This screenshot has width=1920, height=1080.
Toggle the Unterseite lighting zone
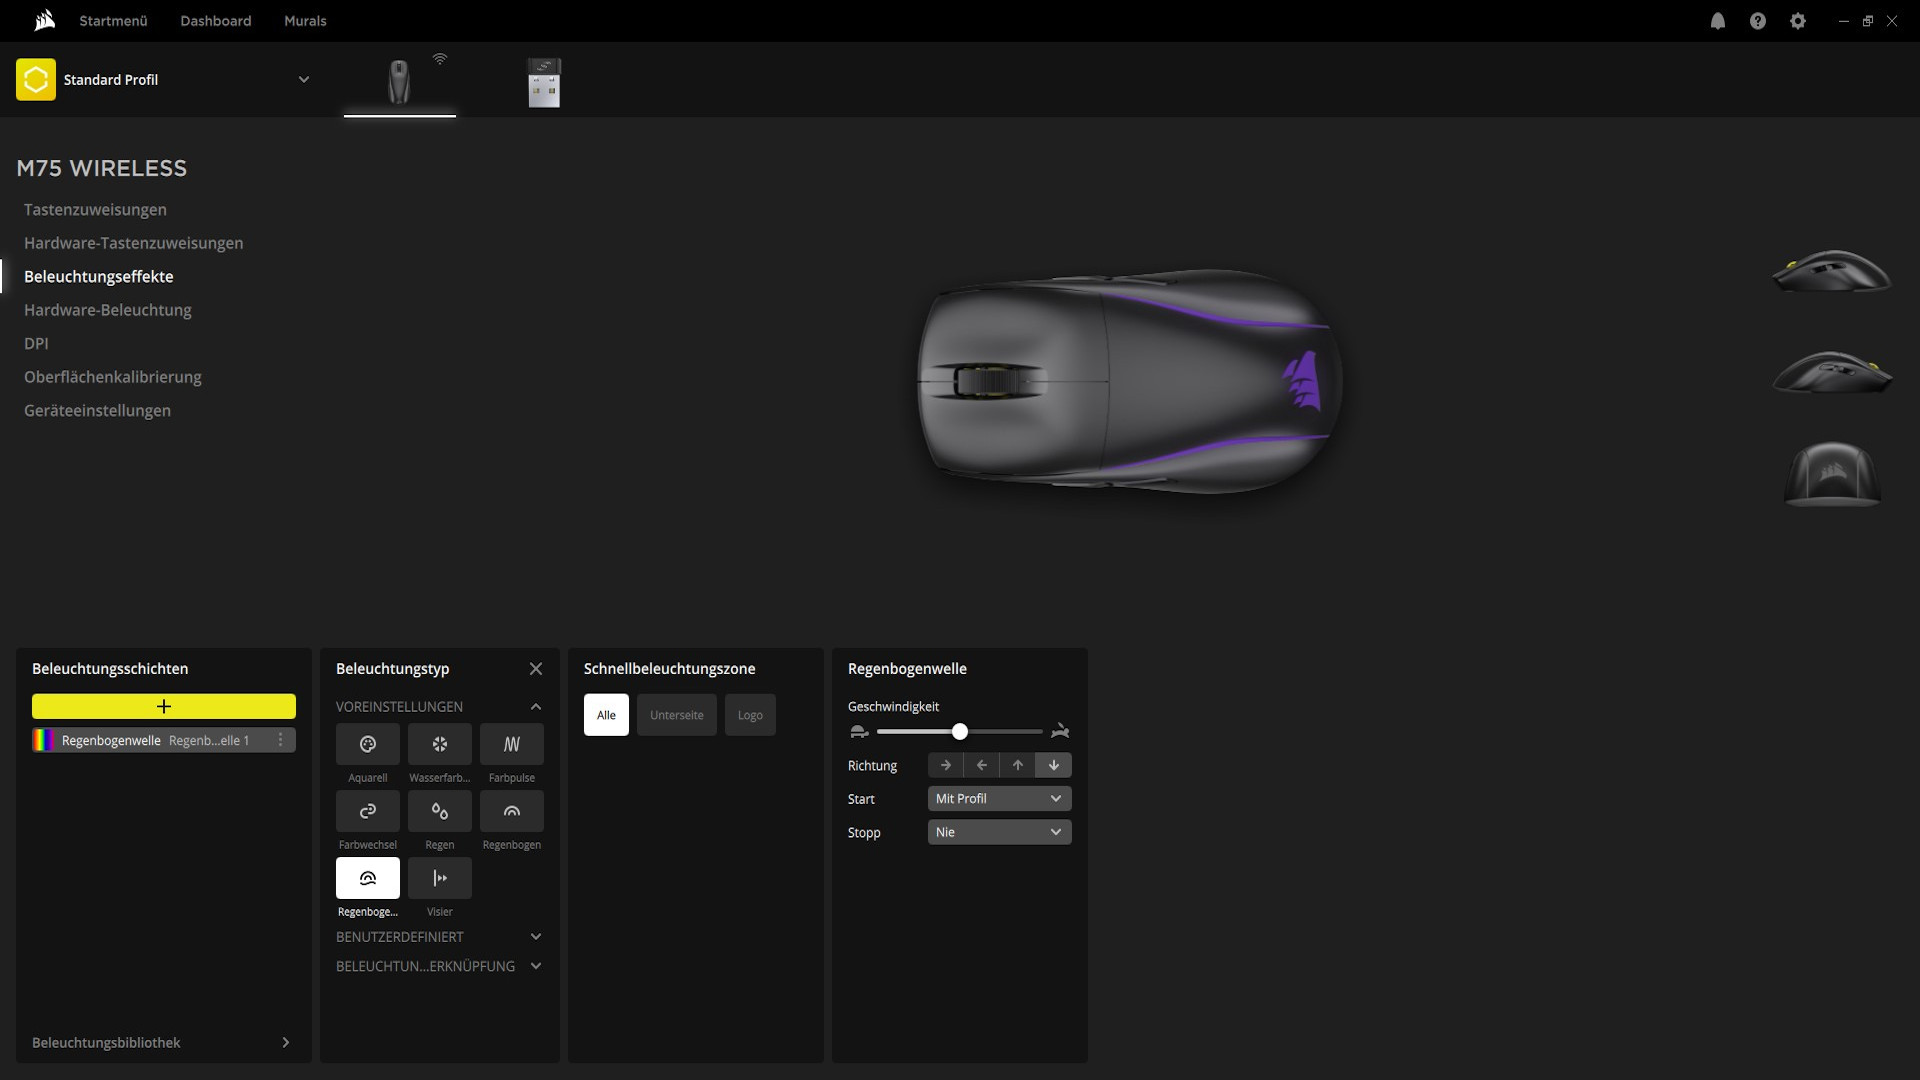point(676,715)
